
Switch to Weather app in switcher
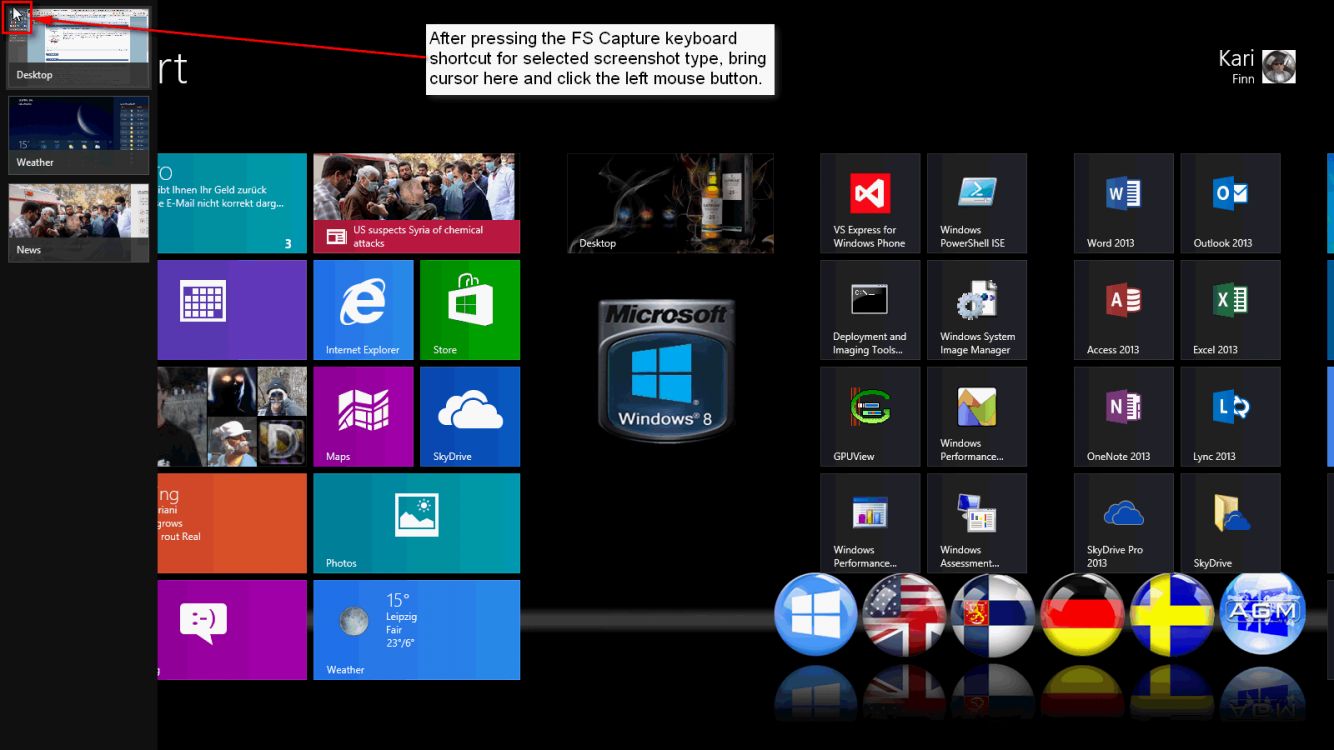click(x=78, y=136)
